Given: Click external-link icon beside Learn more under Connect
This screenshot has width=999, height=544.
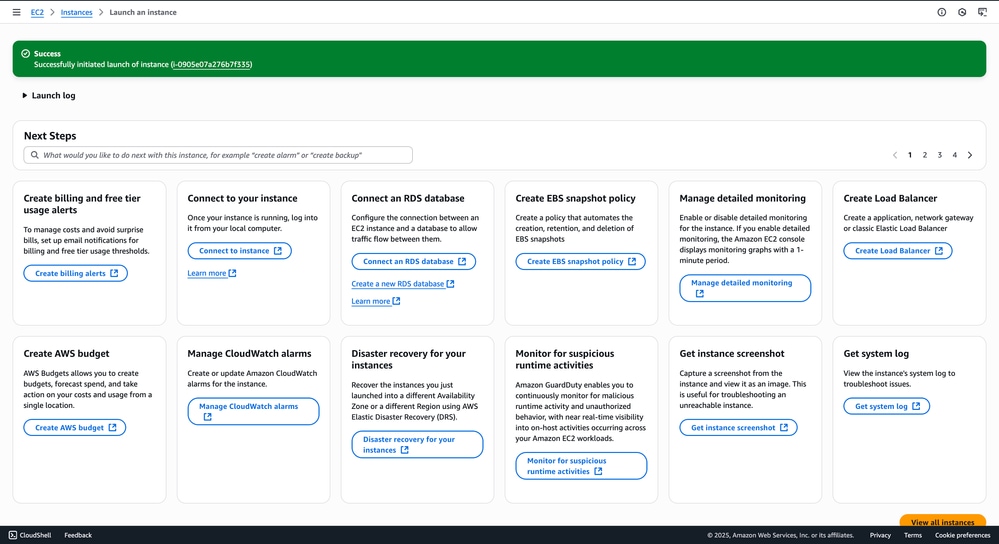Looking at the screenshot, I should pos(233,273).
